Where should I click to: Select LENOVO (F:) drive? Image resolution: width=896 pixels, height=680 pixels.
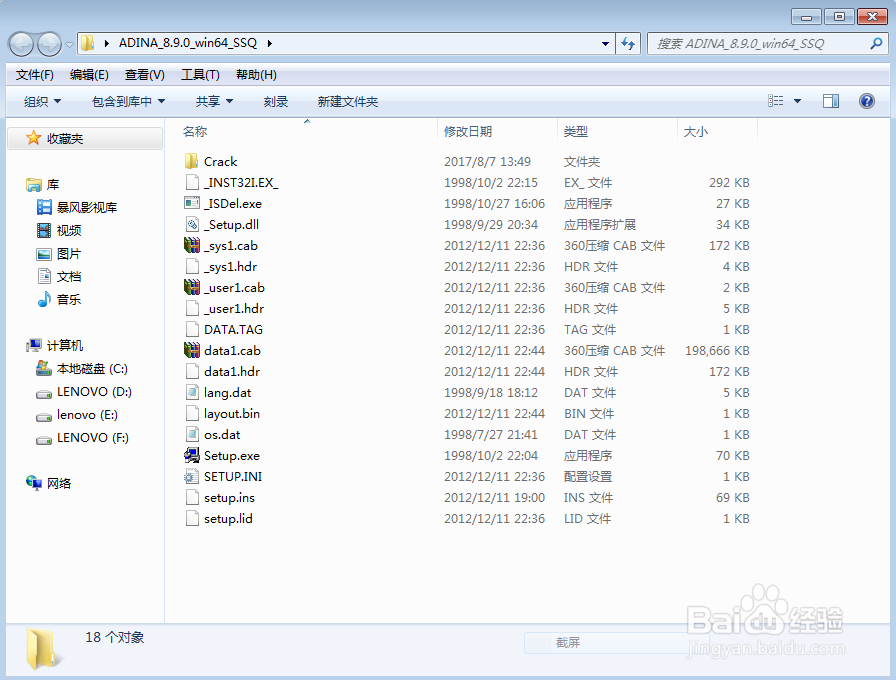[93, 437]
